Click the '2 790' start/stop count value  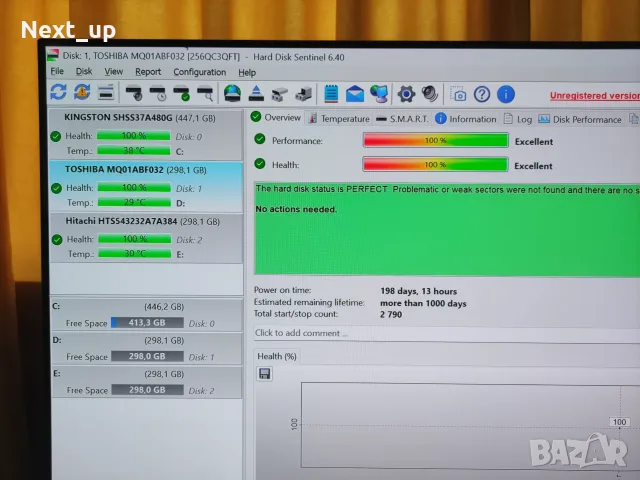[x=391, y=314]
